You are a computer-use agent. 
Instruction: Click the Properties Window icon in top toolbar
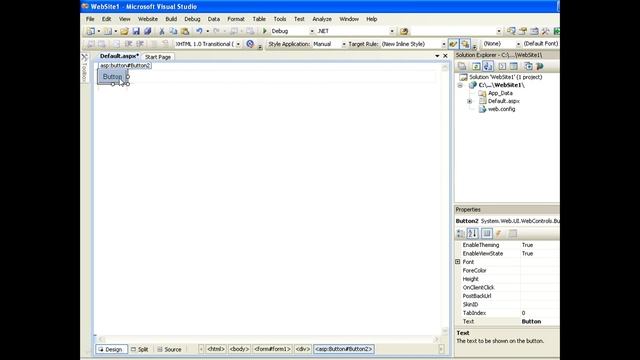point(522,31)
